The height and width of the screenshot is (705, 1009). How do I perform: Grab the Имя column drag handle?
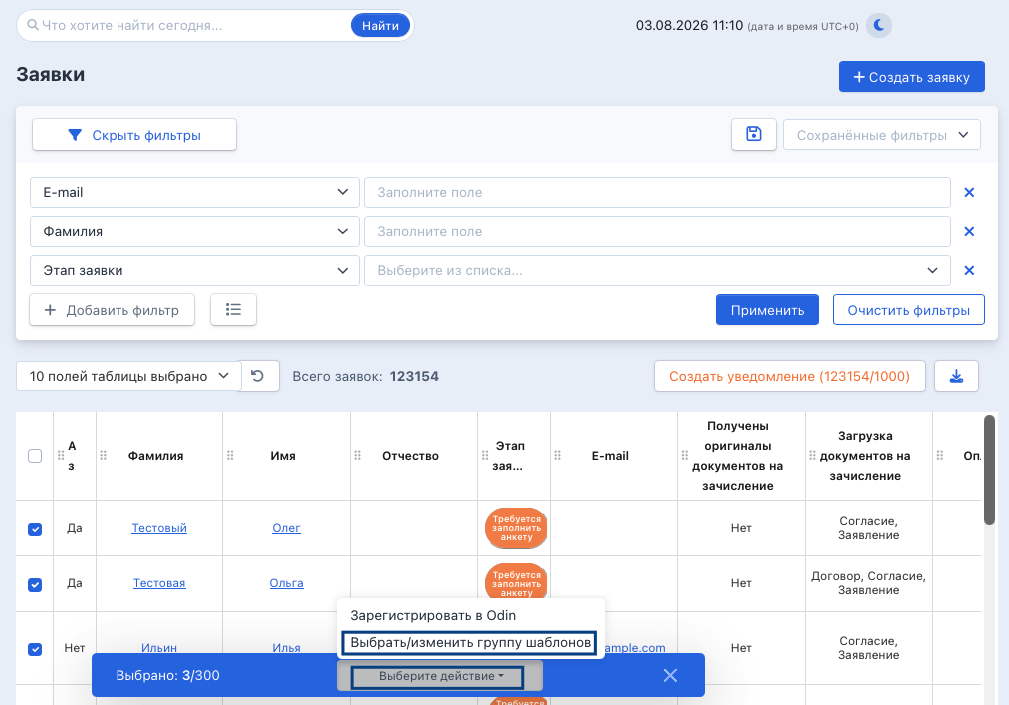click(x=230, y=455)
